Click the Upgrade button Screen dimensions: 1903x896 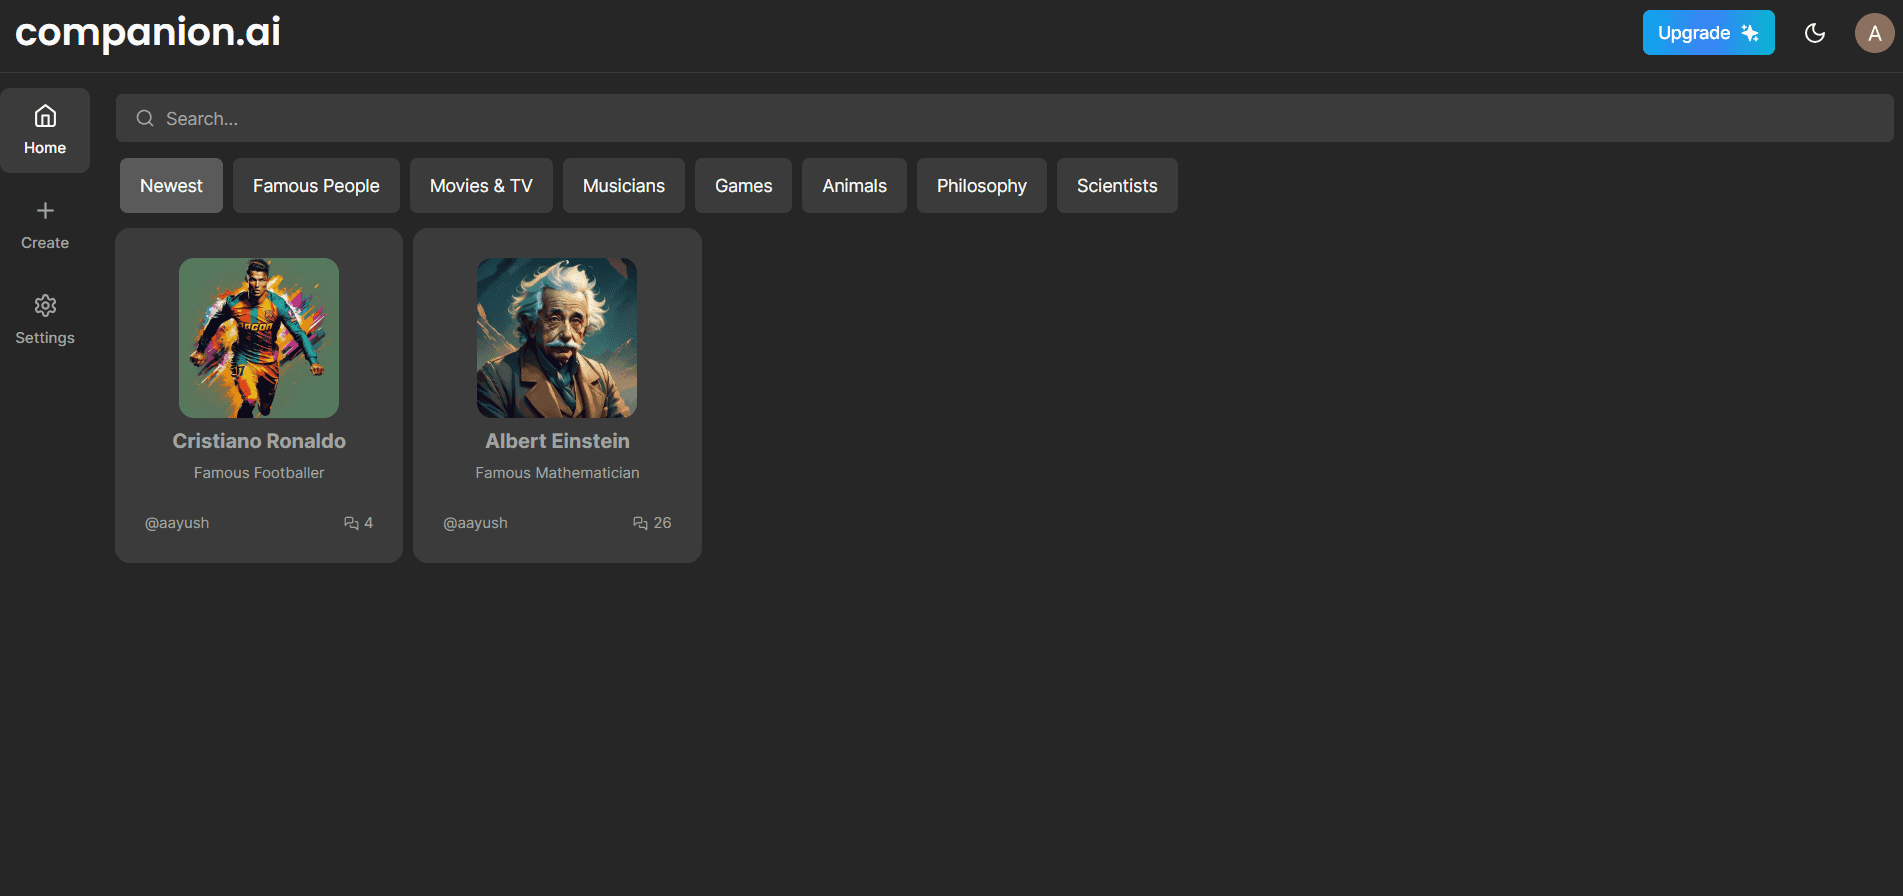pos(1708,33)
